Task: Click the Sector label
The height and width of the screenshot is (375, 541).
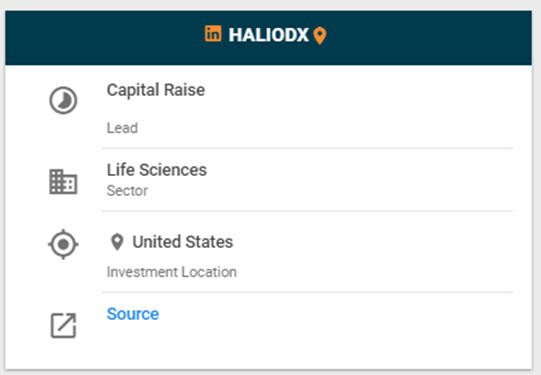Action: pyautogui.click(x=127, y=191)
